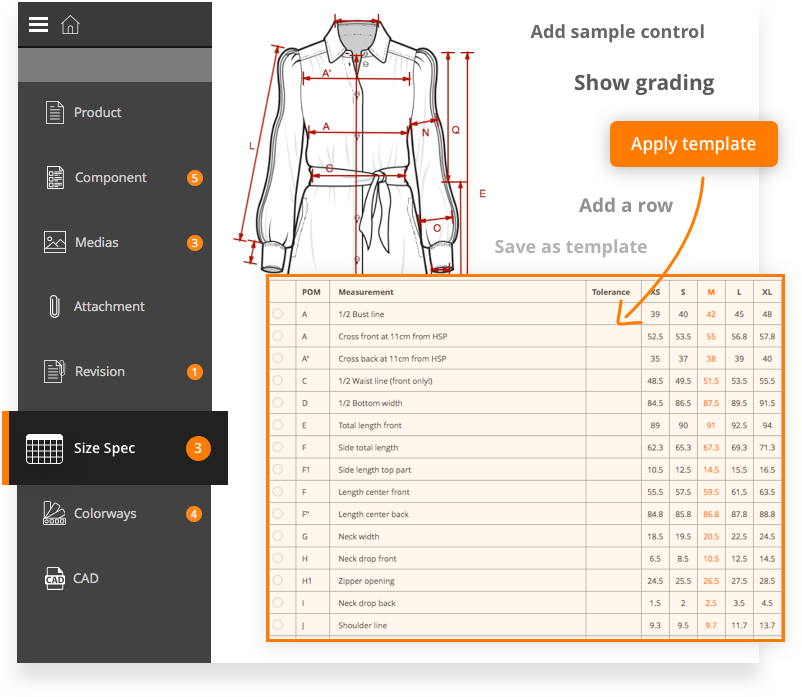The width and height of the screenshot is (802, 697).
Task: Click the Size Spec grid icon
Action: [44, 449]
